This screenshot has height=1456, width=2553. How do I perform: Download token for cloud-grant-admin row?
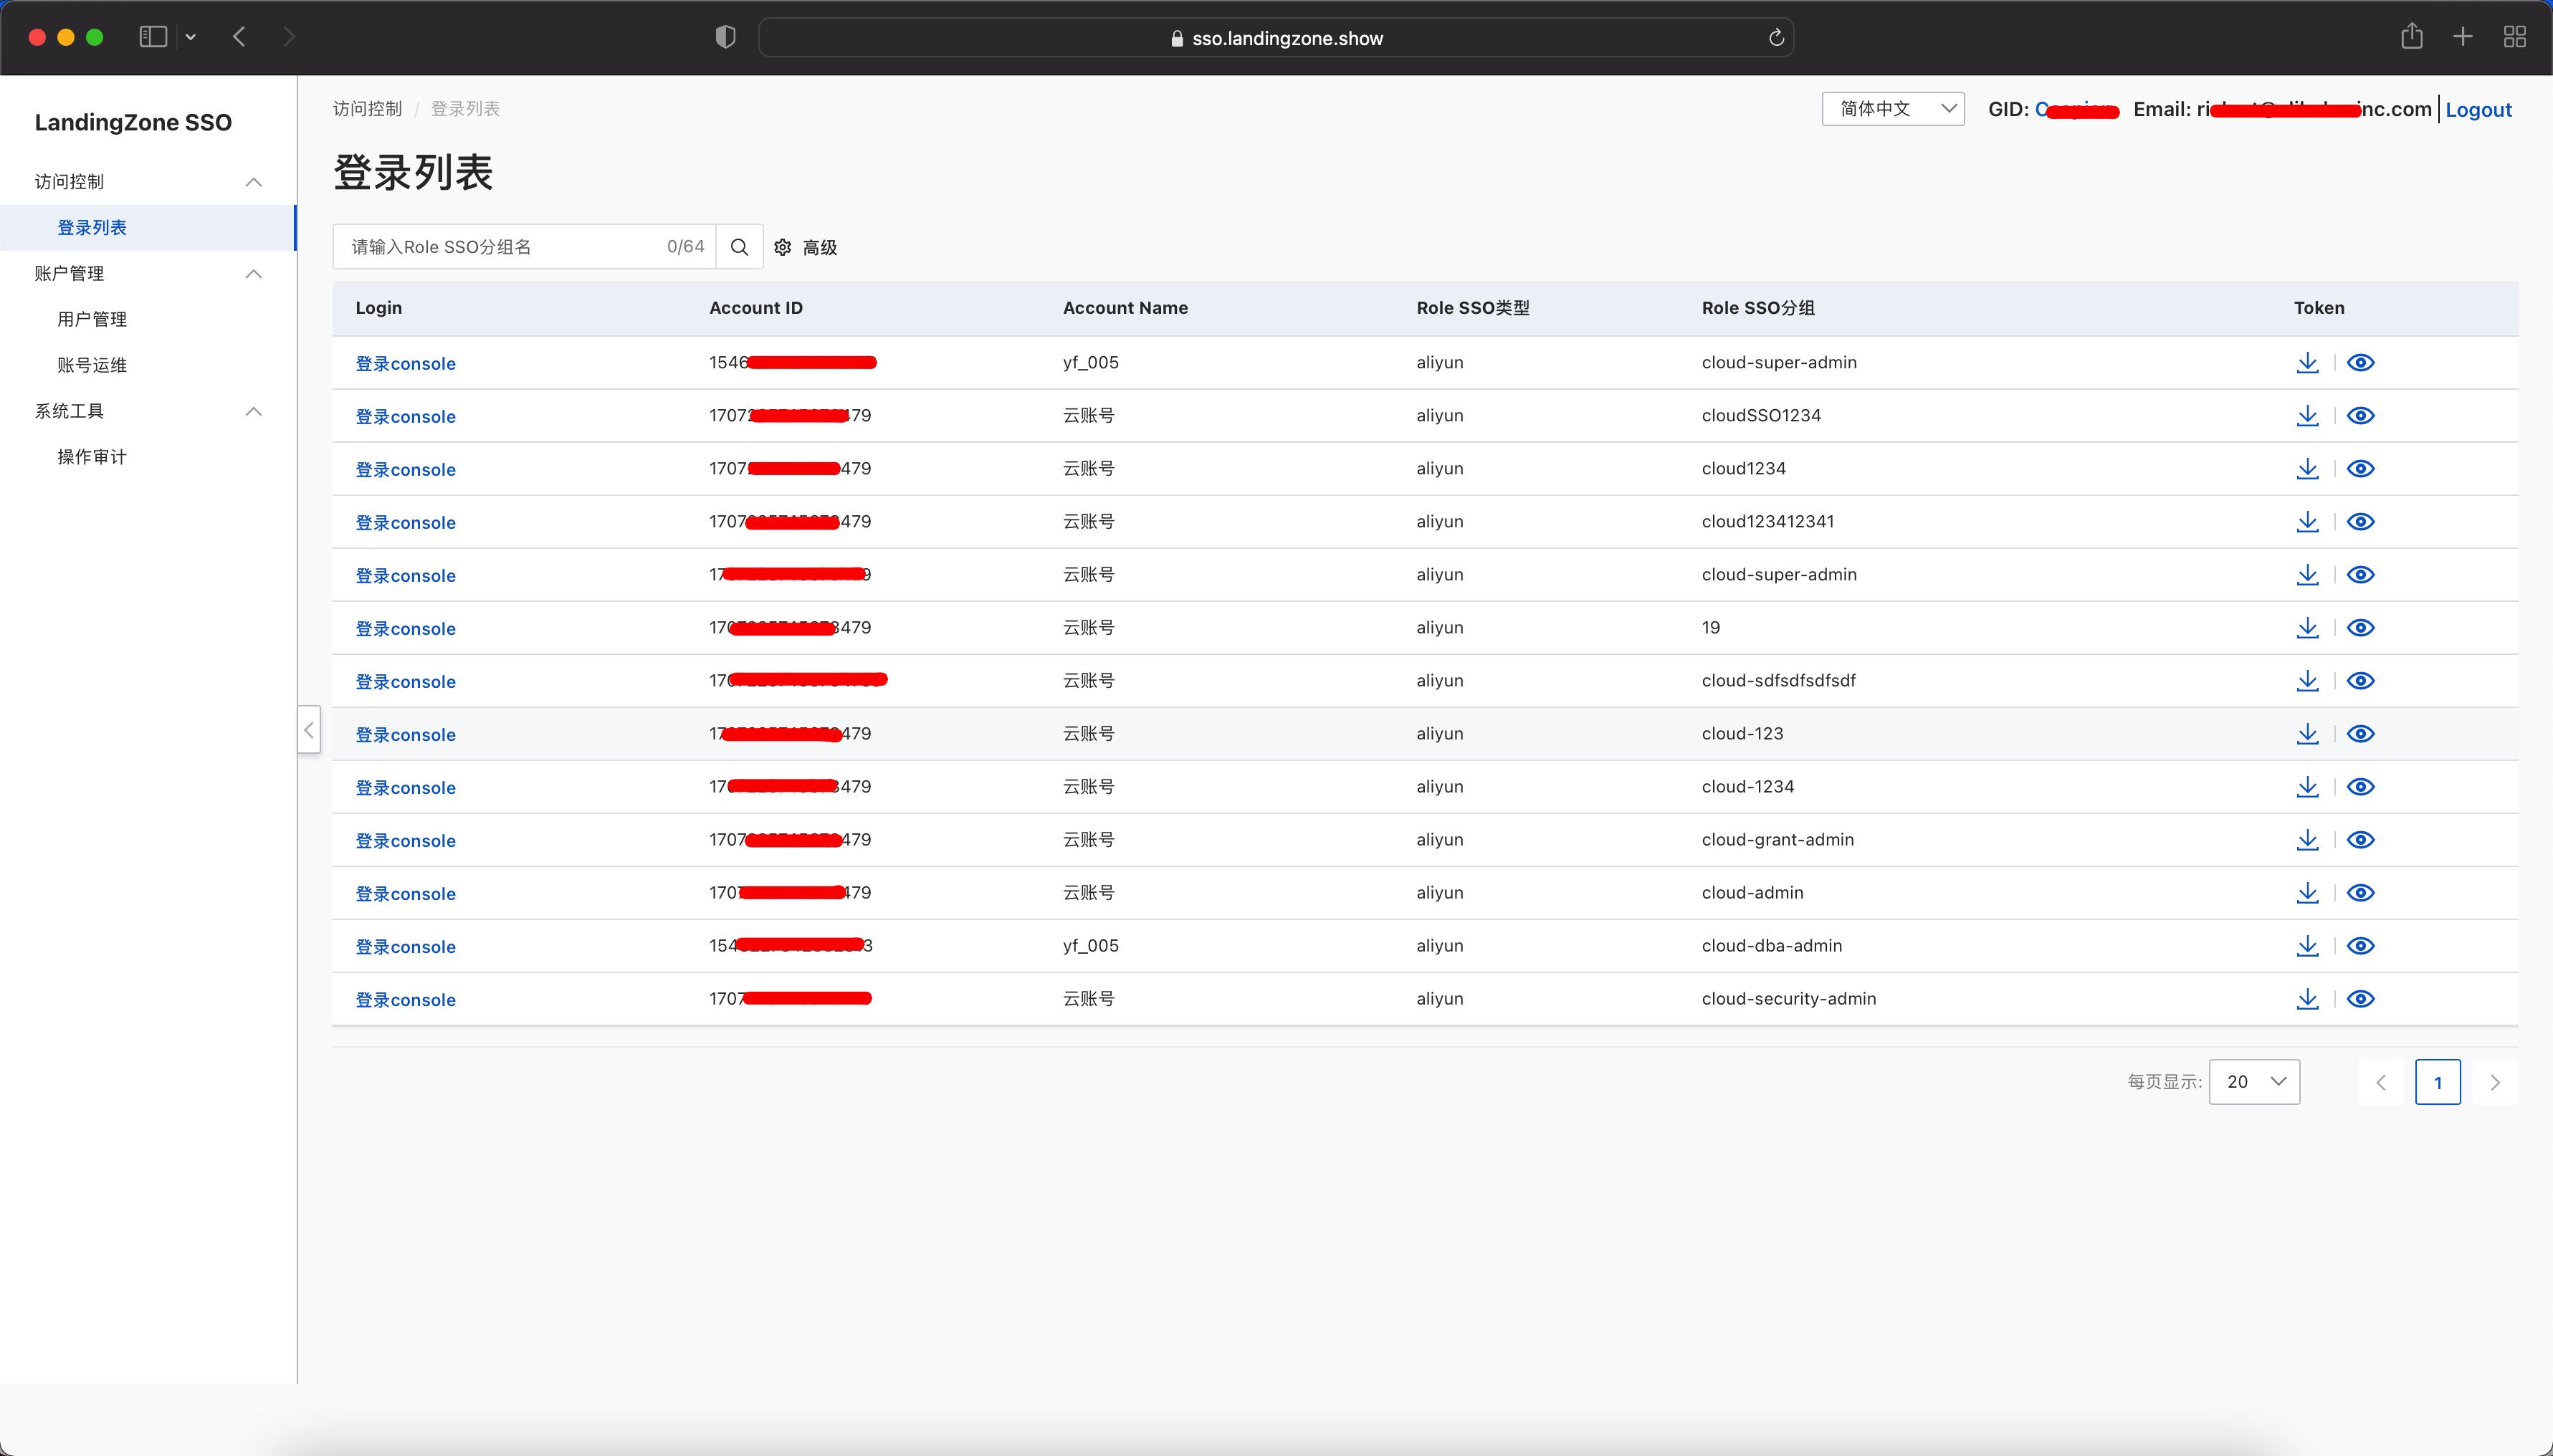(x=2307, y=840)
